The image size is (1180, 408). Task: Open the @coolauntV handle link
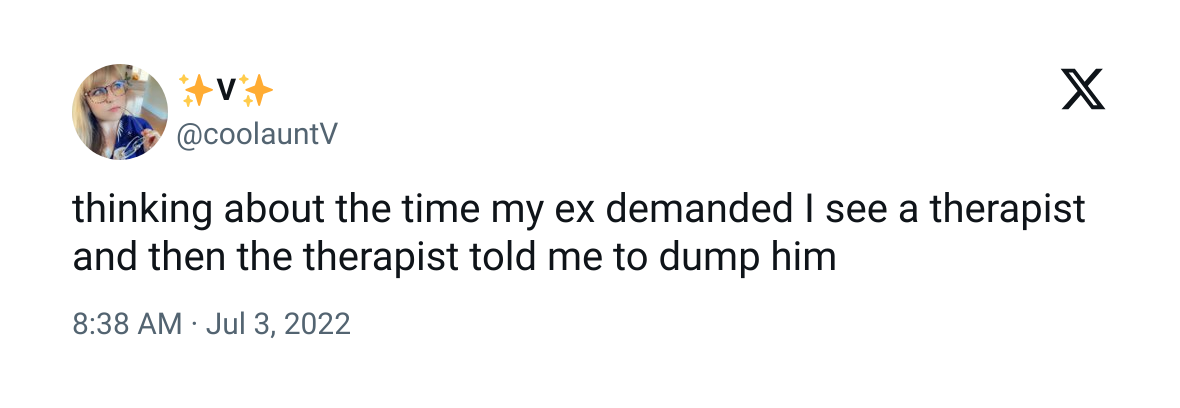257,135
